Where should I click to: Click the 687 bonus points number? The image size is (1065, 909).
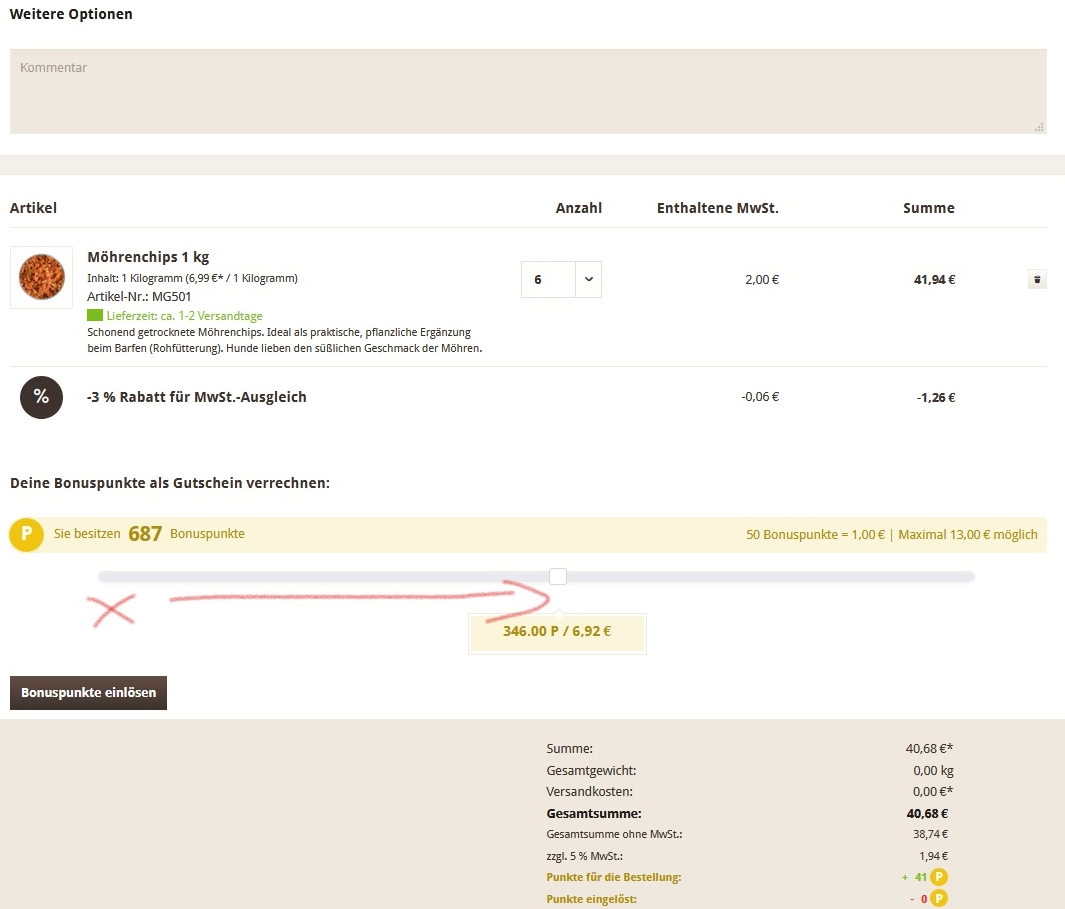145,534
